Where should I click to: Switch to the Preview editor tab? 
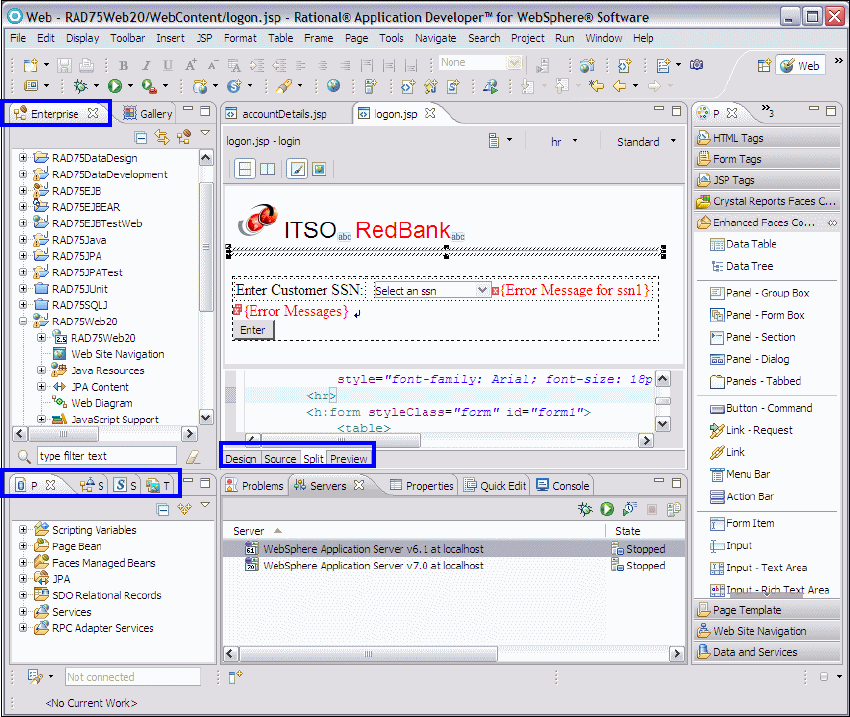pos(349,459)
